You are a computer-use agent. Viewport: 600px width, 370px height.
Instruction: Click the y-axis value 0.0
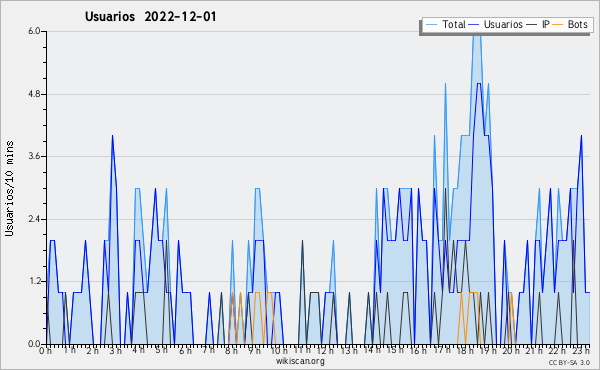point(34,344)
